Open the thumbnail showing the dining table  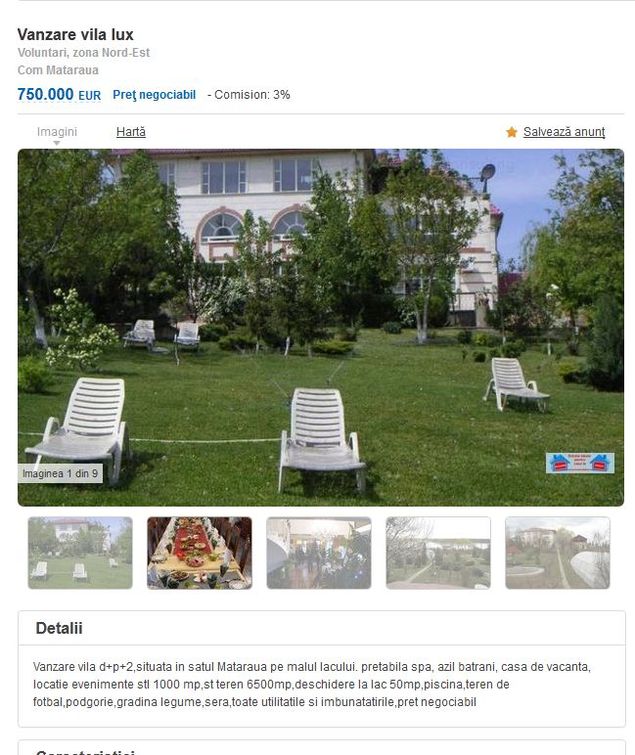[x=199, y=553]
